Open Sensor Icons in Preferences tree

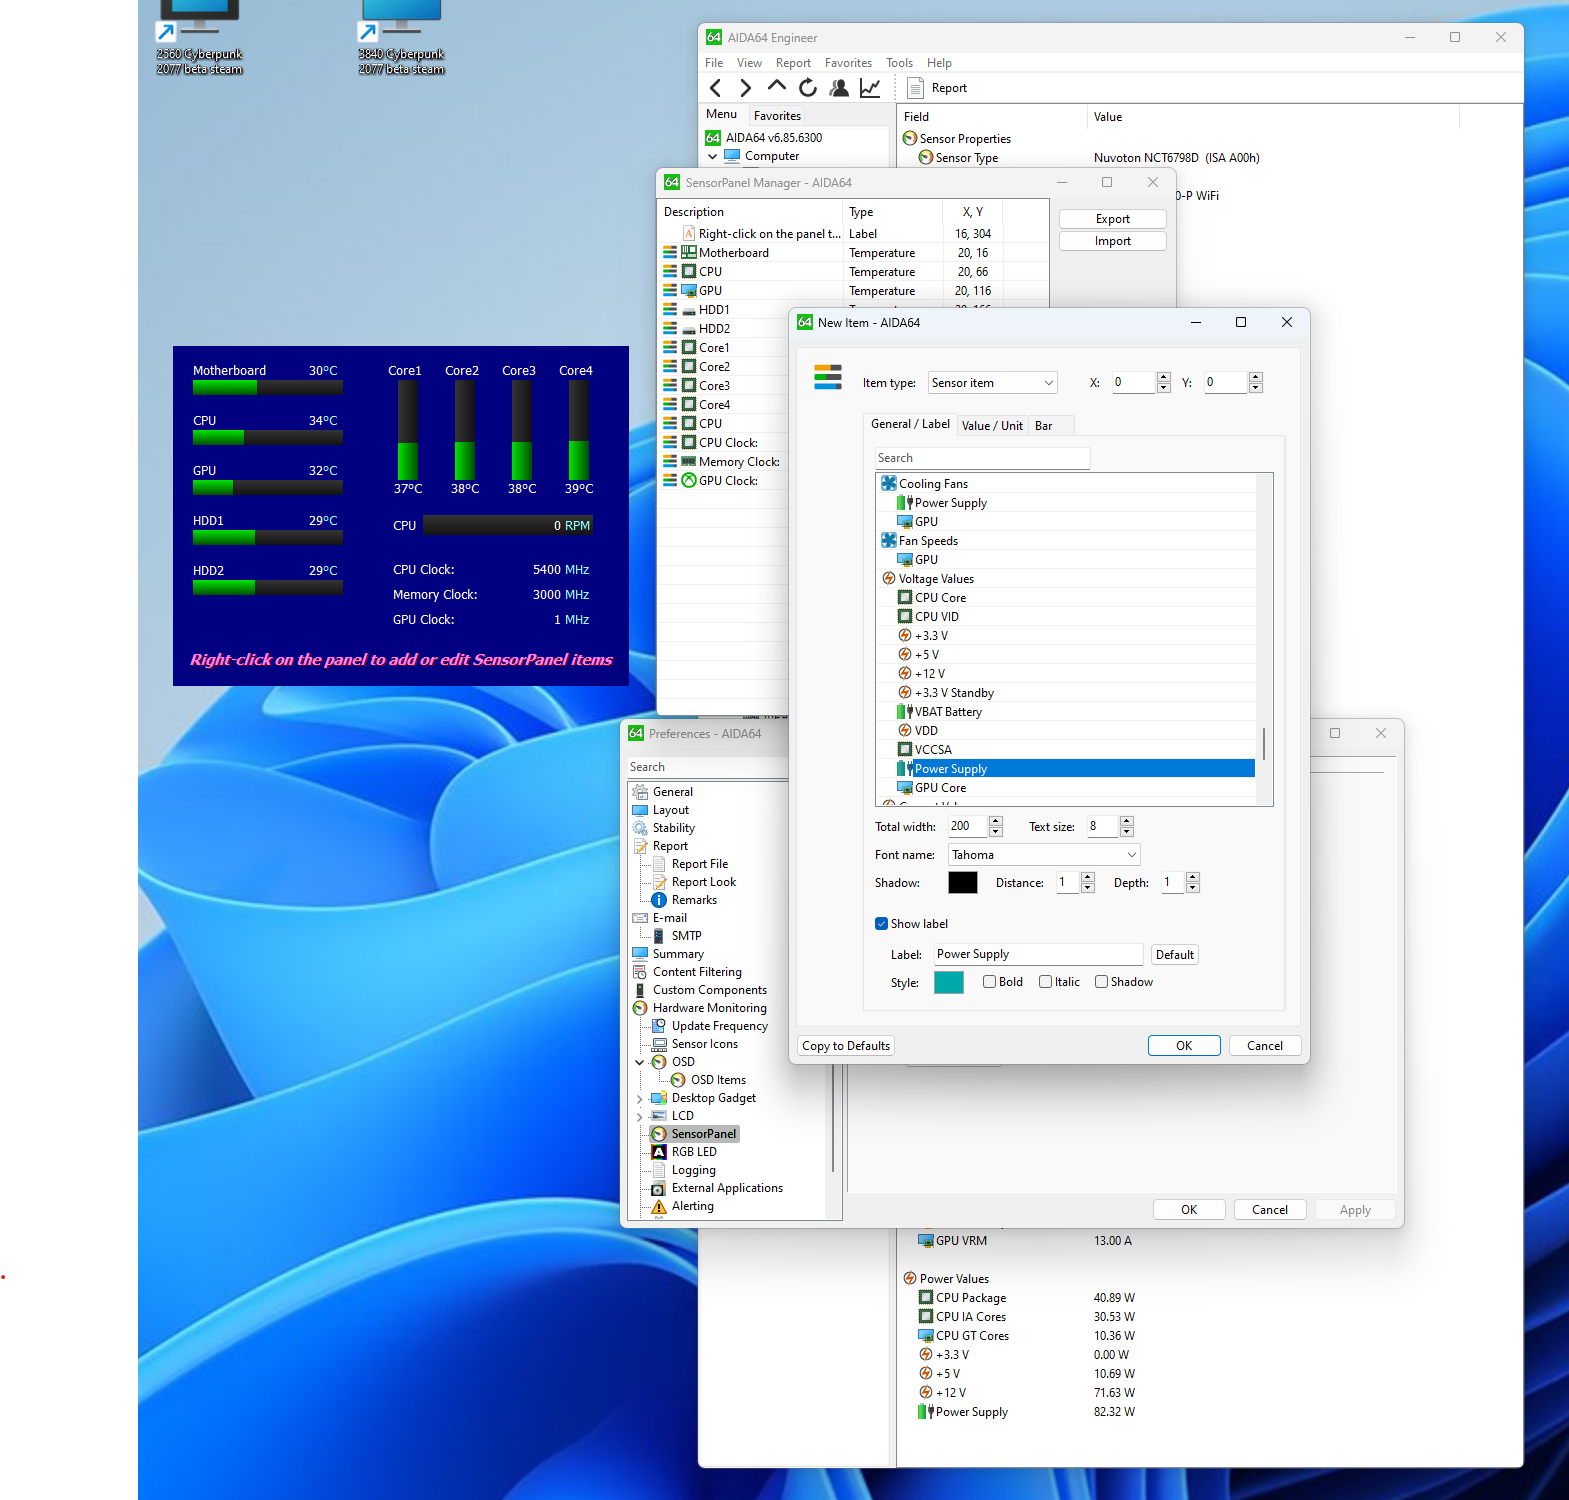[704, 1044]
